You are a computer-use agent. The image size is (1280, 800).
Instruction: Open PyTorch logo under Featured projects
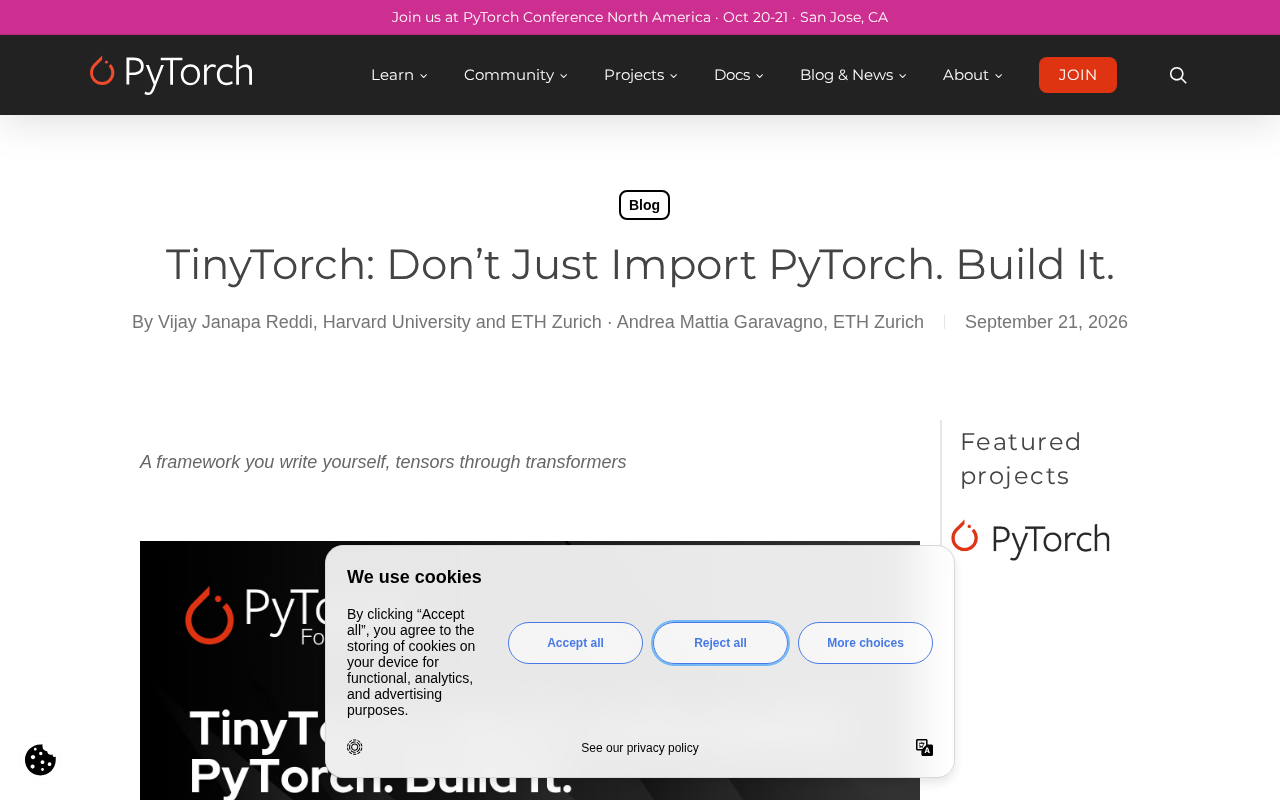[x=1030, y=540]
